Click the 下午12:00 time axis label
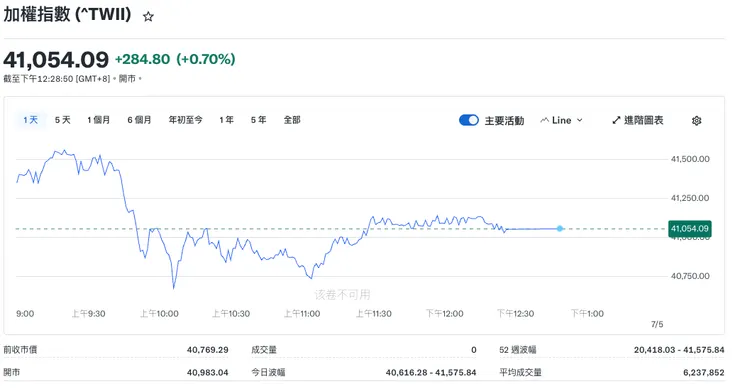The image size is (740, 389). [x=445, y=314]
